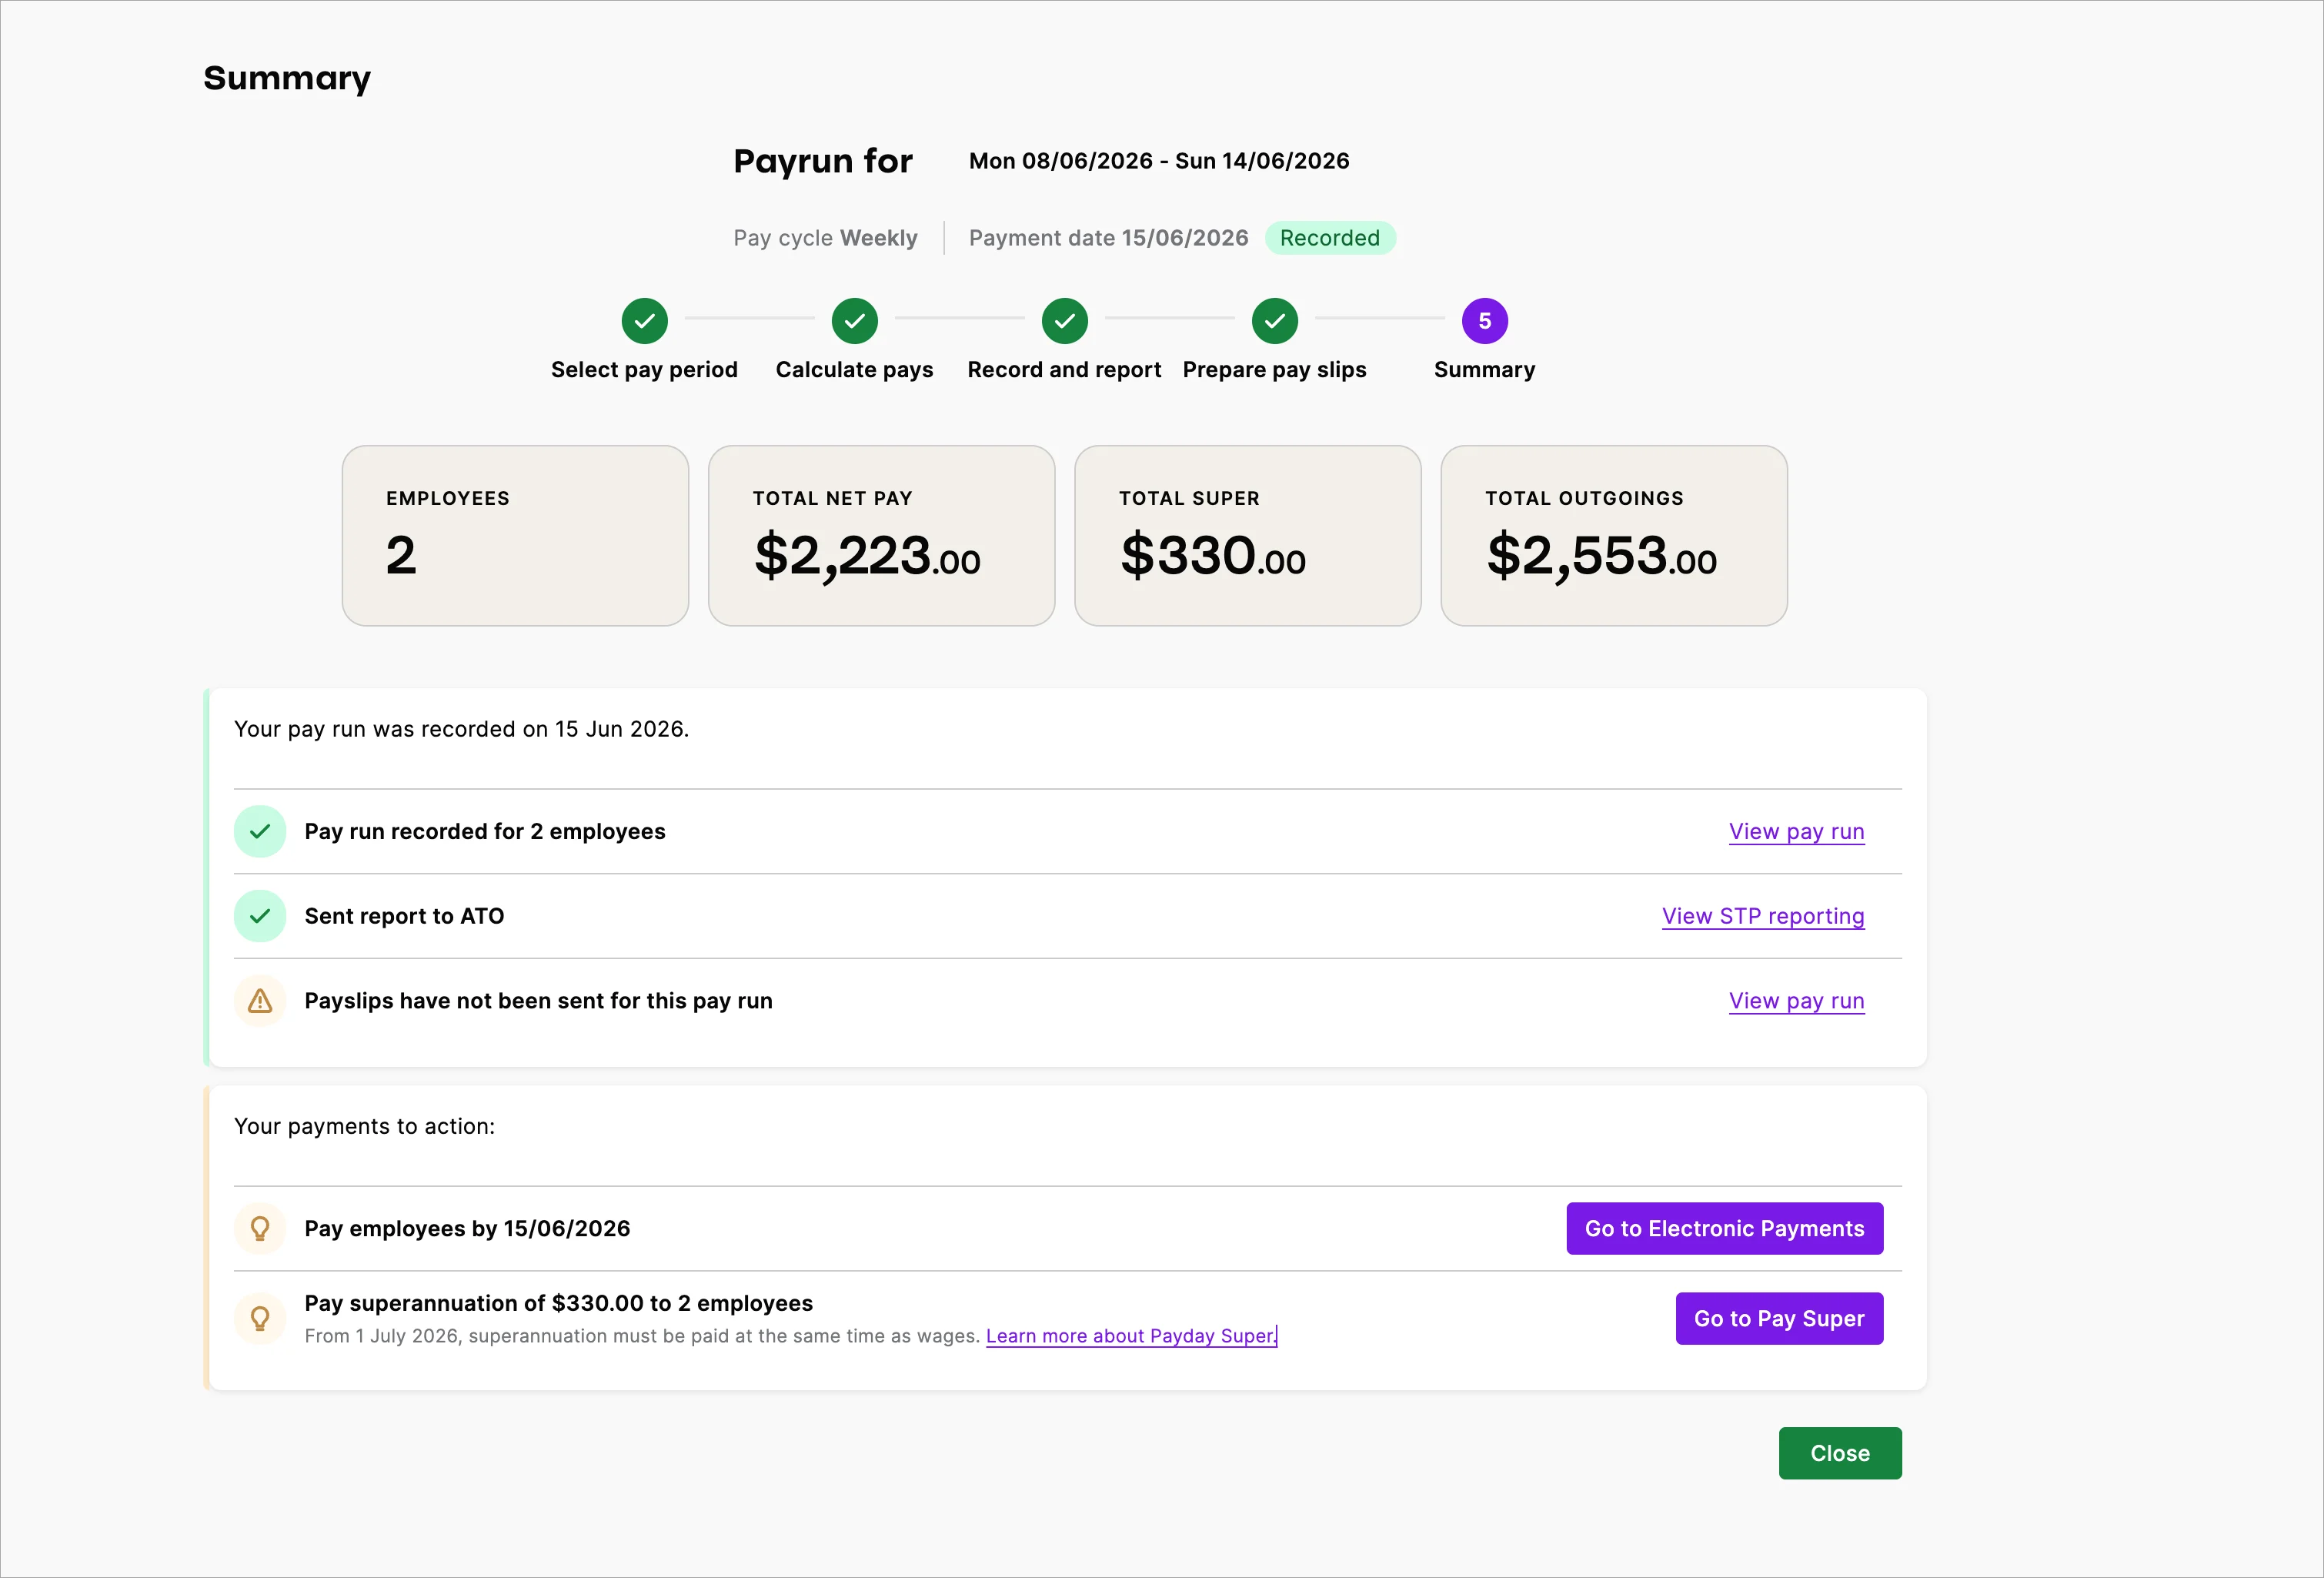Click the Close button at the bottom
Image resolution: width=2324 pixels, height=1578 pixels.
1839,1453
